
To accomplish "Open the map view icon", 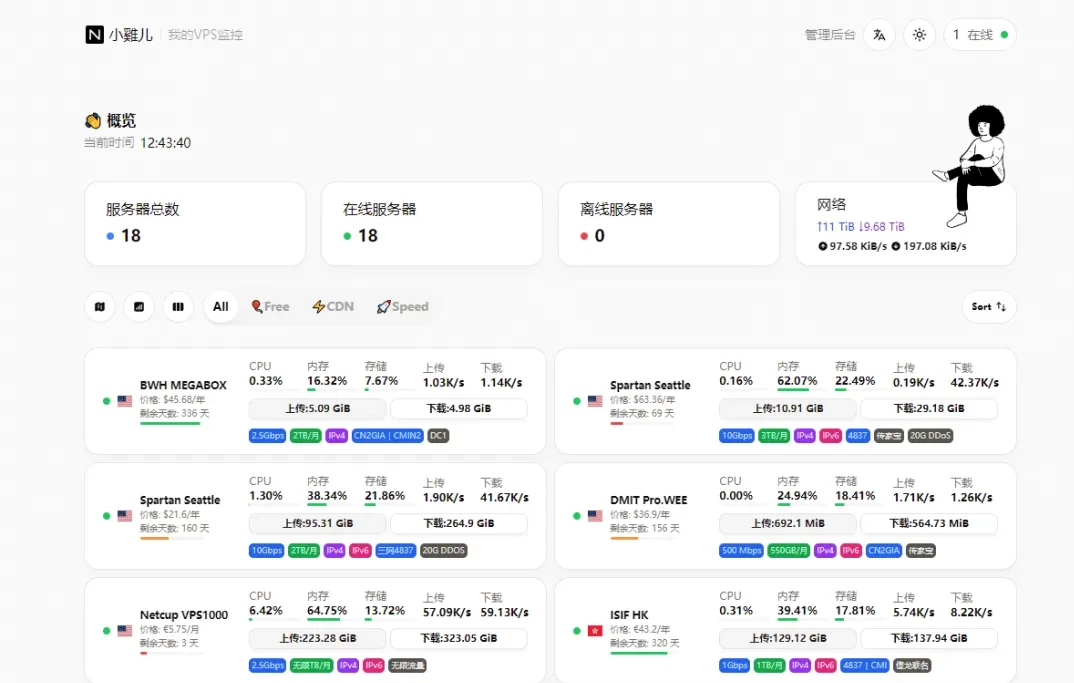I will pyautogui.click(x=100, y=307).
